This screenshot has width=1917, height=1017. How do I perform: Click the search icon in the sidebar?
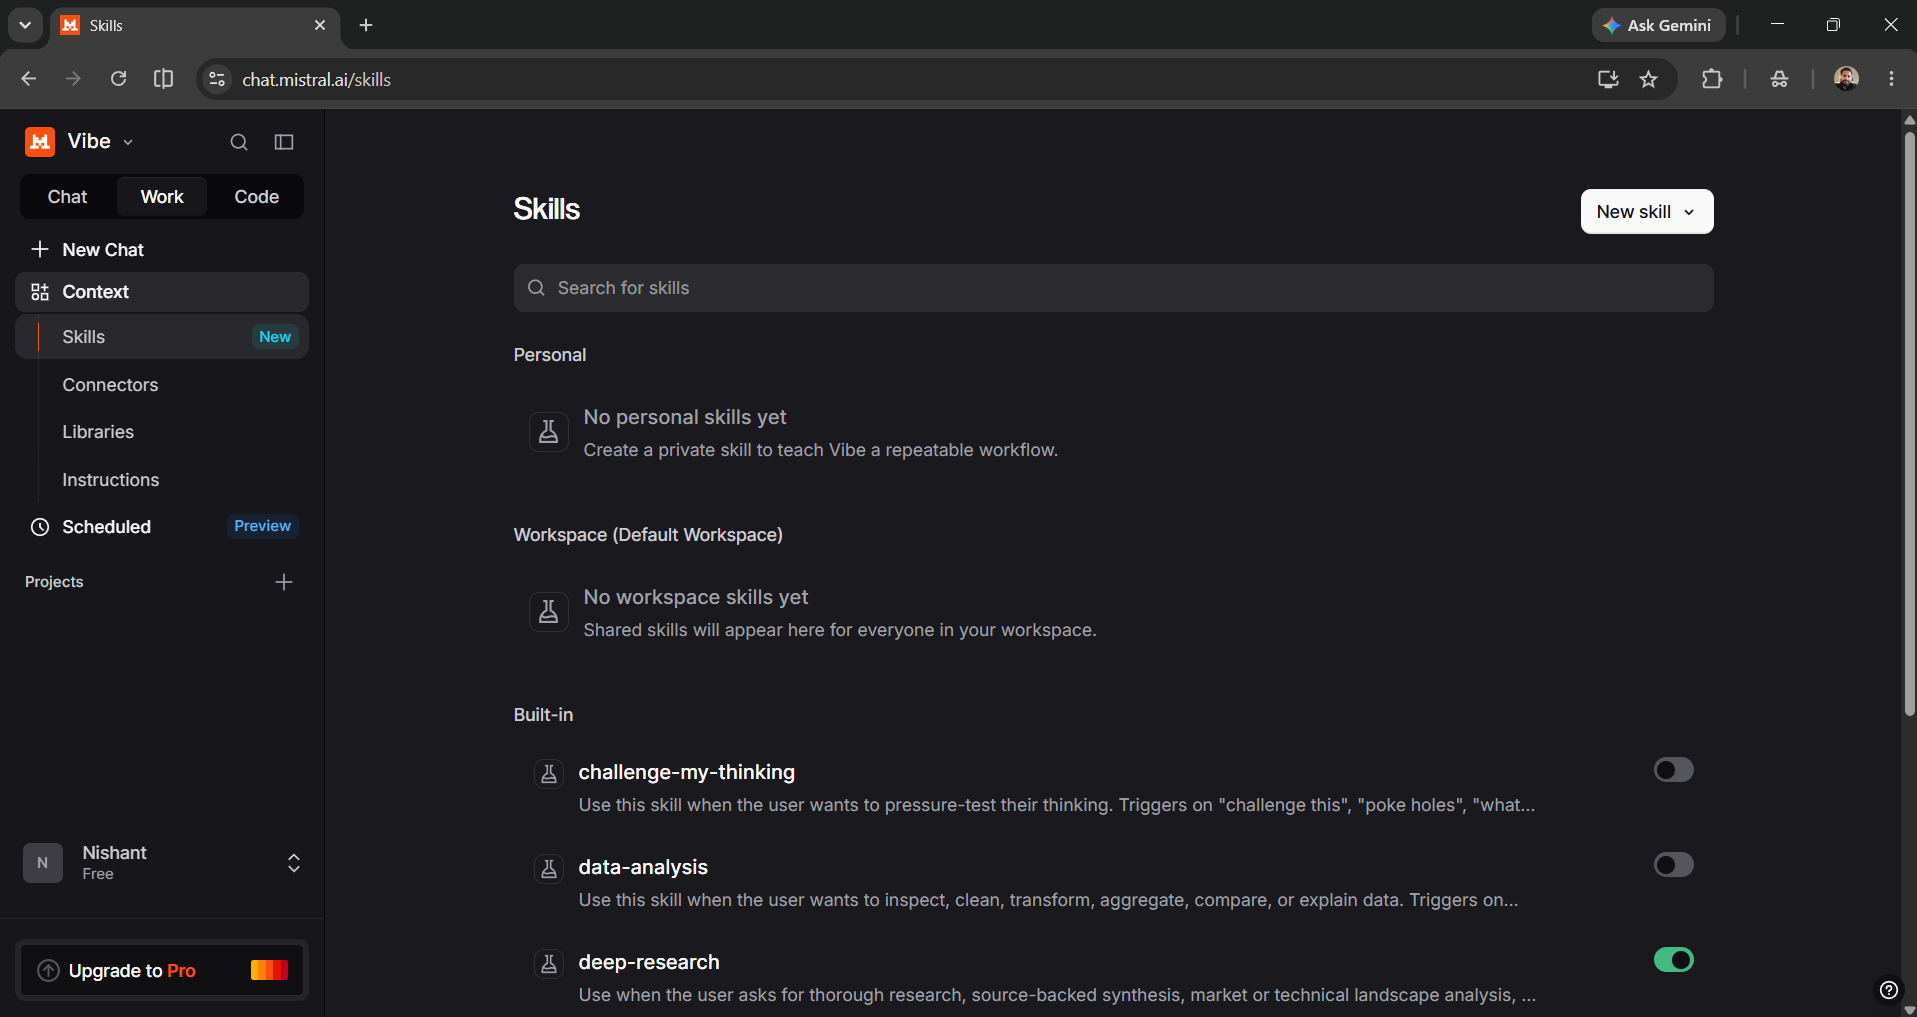[239, 142]
